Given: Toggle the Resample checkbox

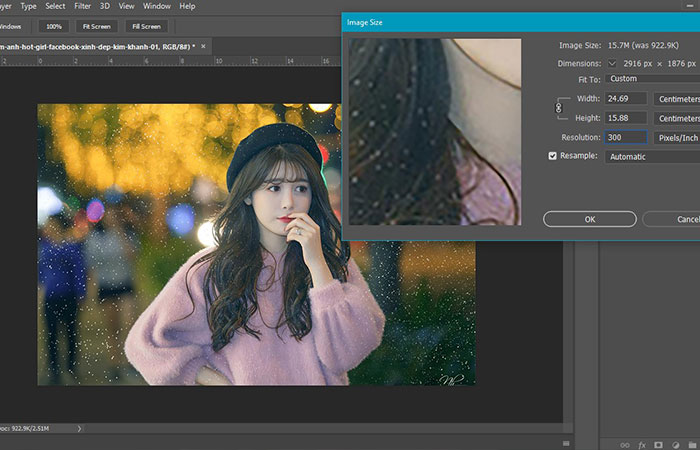Looking at the screenshot, I should [553, 156].
